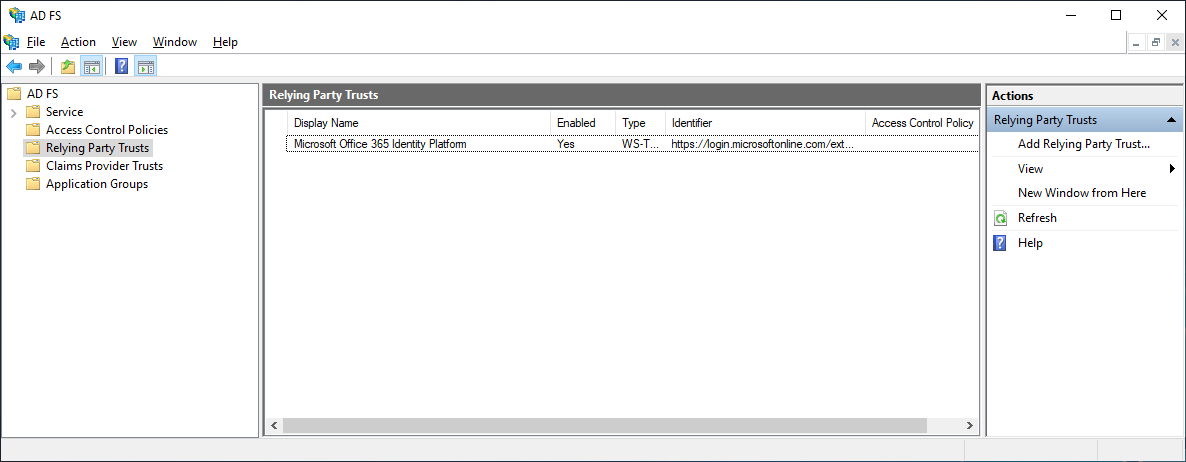Open the Action menu
This screenshot has width=1186, height=462.
79,42
